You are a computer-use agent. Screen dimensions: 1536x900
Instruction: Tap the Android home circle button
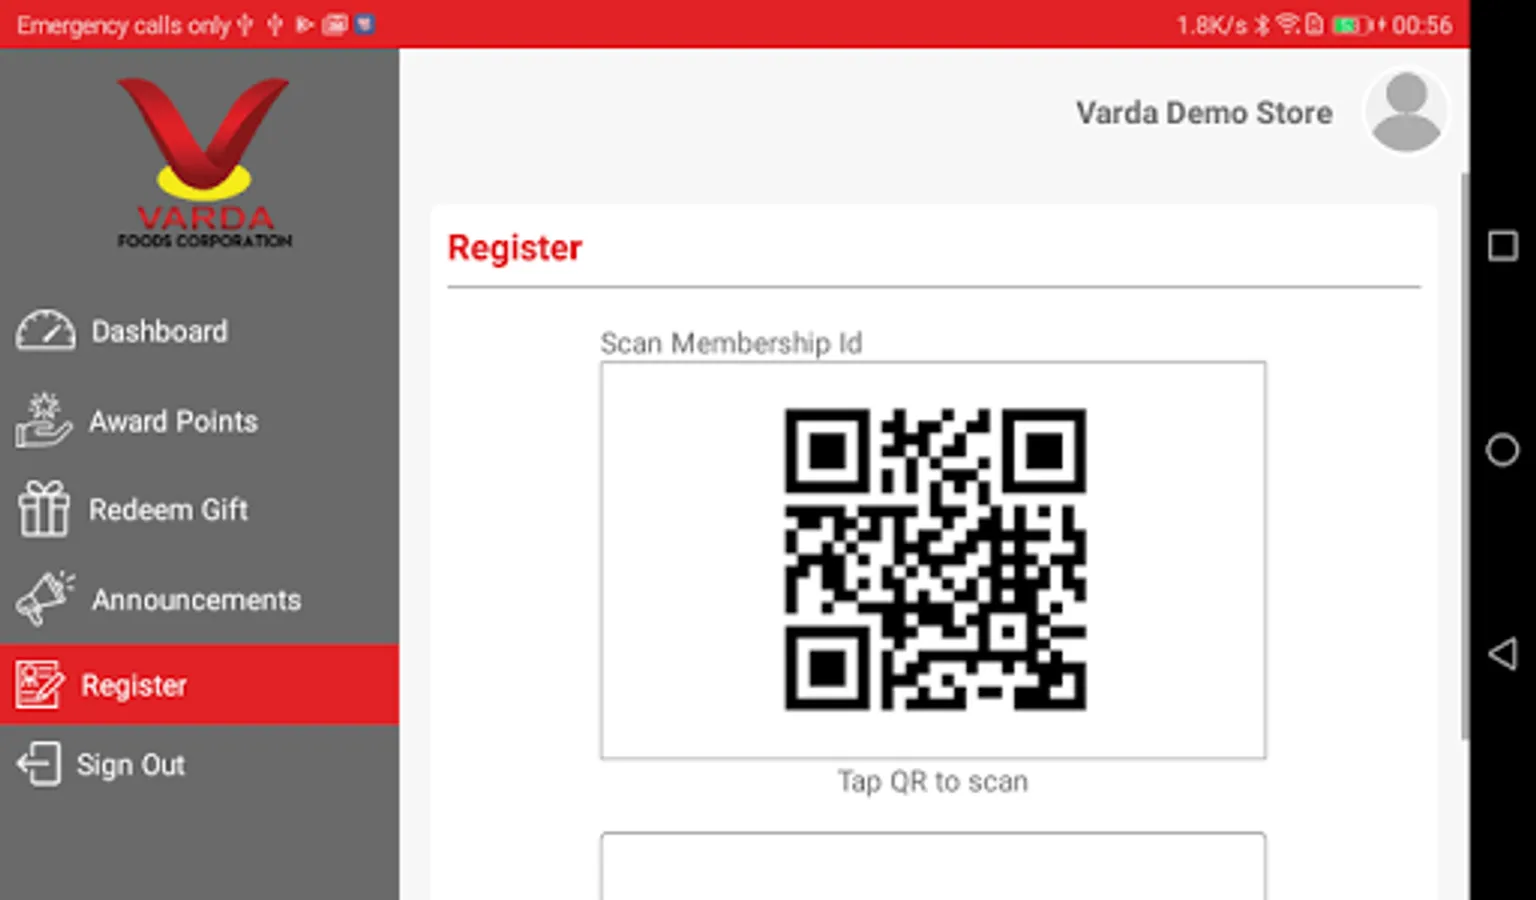(1502, 450)
